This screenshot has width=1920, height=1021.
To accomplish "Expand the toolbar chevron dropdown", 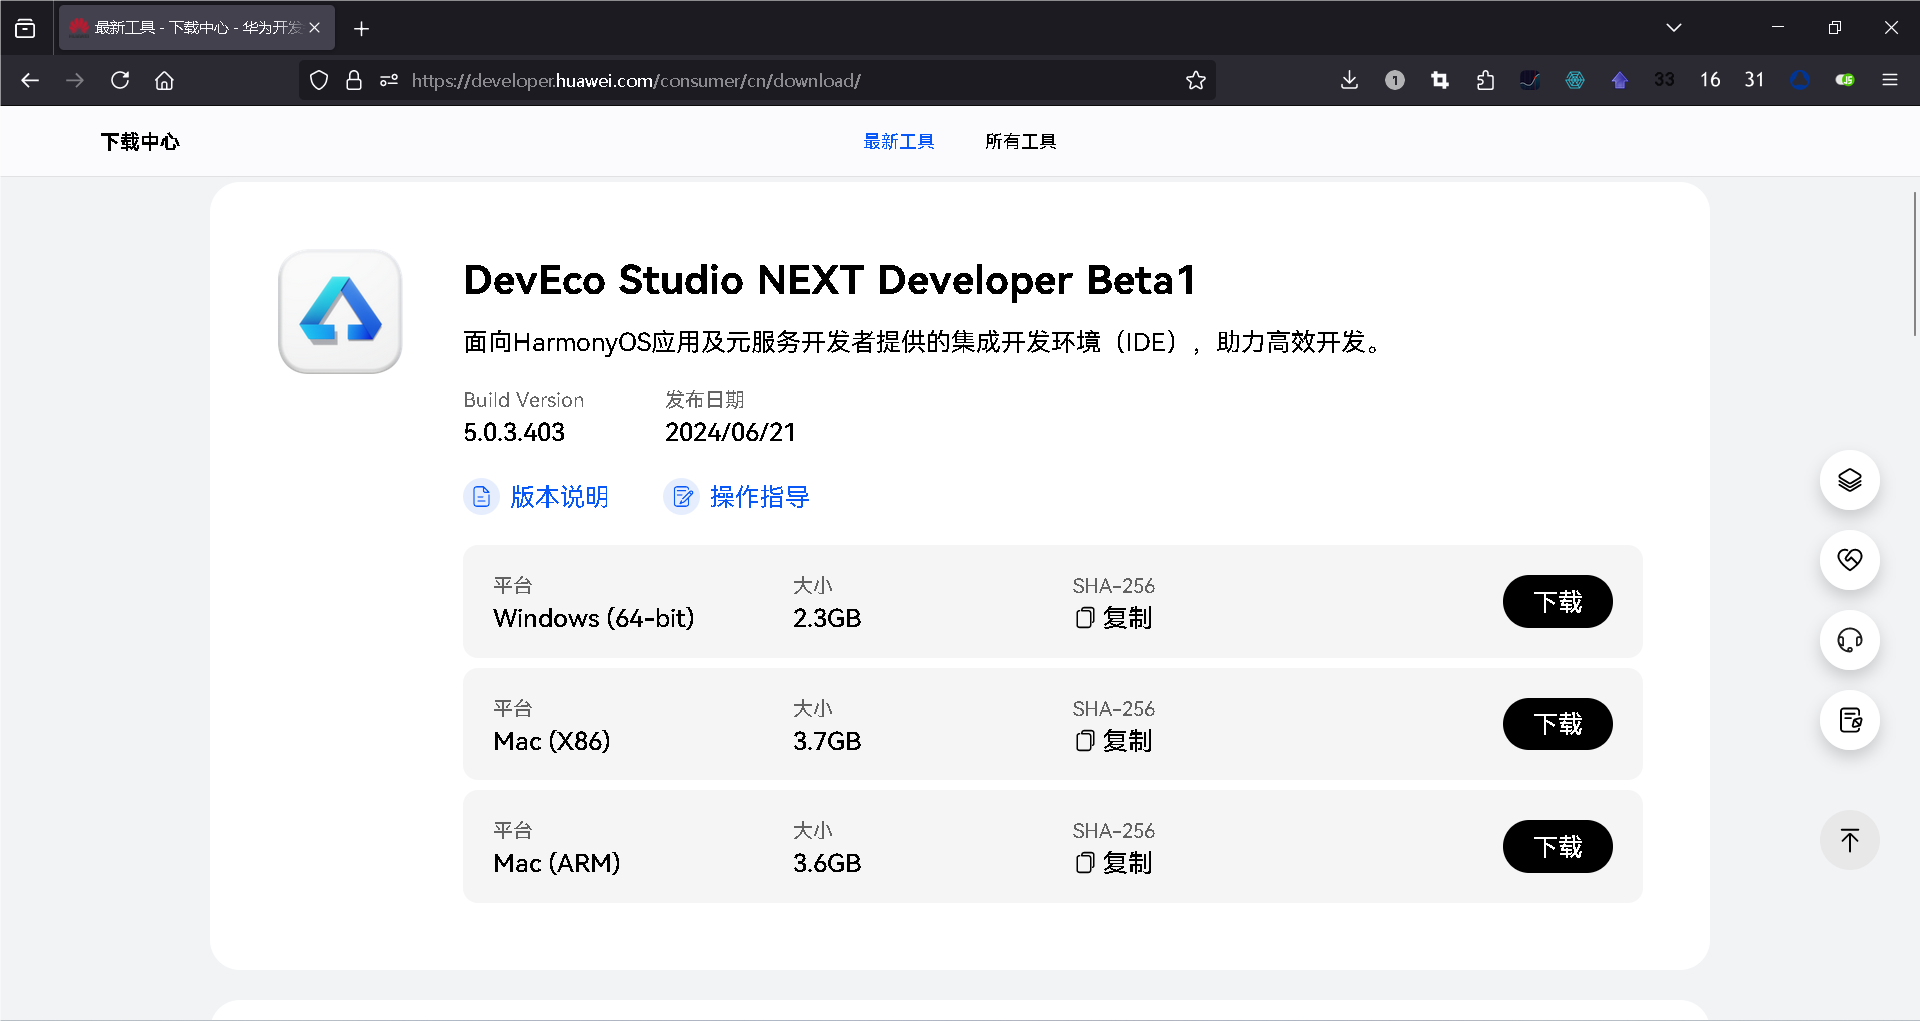I will [1675, 27].
